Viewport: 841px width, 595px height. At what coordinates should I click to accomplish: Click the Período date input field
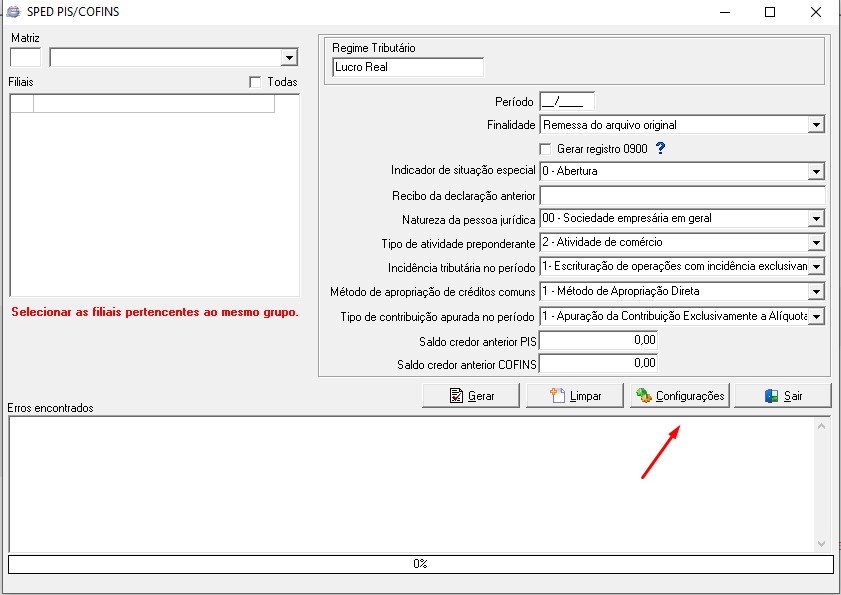pos(567,101)
